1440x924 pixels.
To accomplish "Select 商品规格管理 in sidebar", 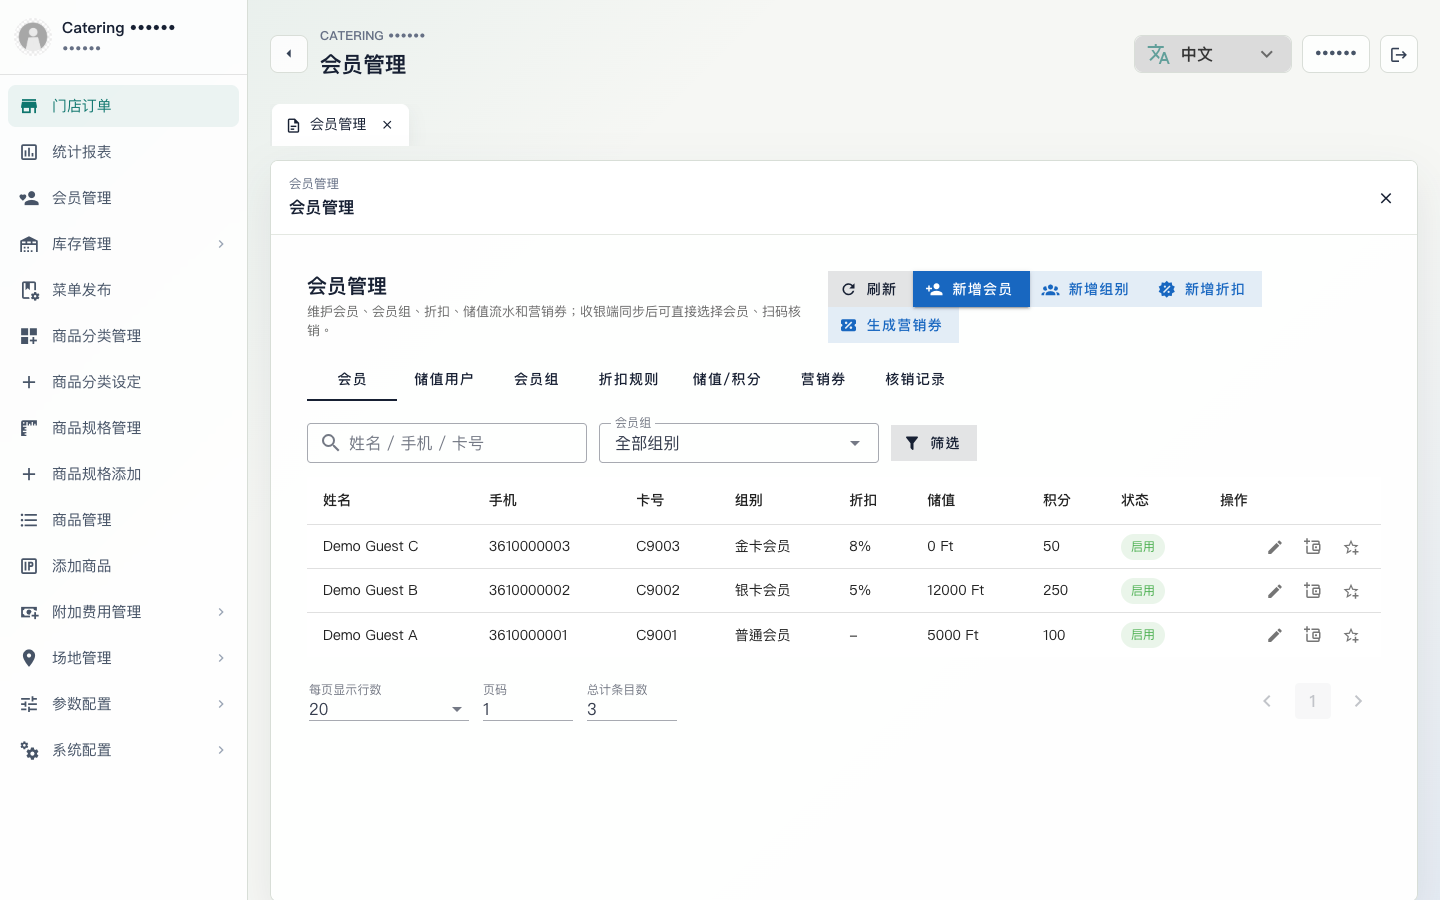I will click(x=123, y=428).
